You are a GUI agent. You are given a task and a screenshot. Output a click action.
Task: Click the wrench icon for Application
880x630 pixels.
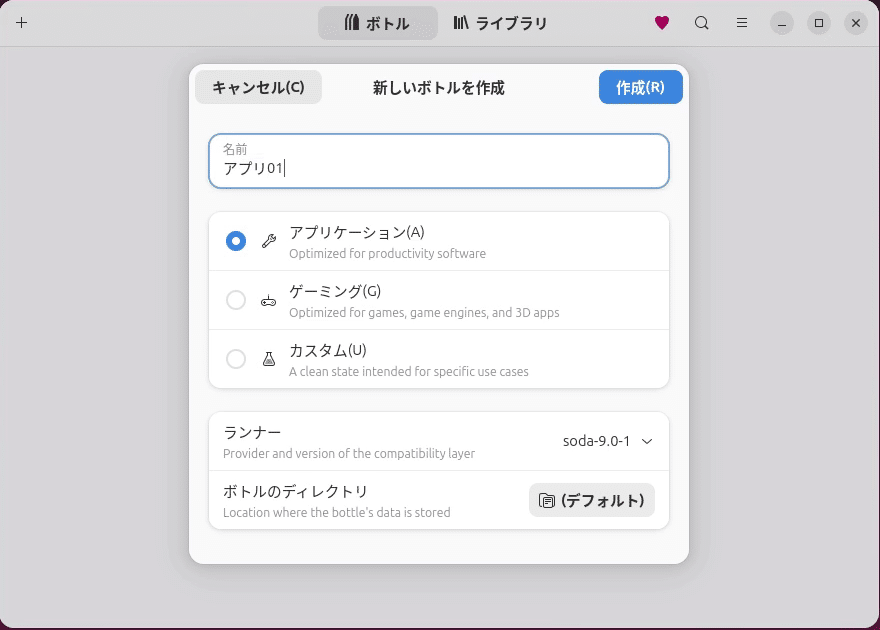(x=269, y=241)
